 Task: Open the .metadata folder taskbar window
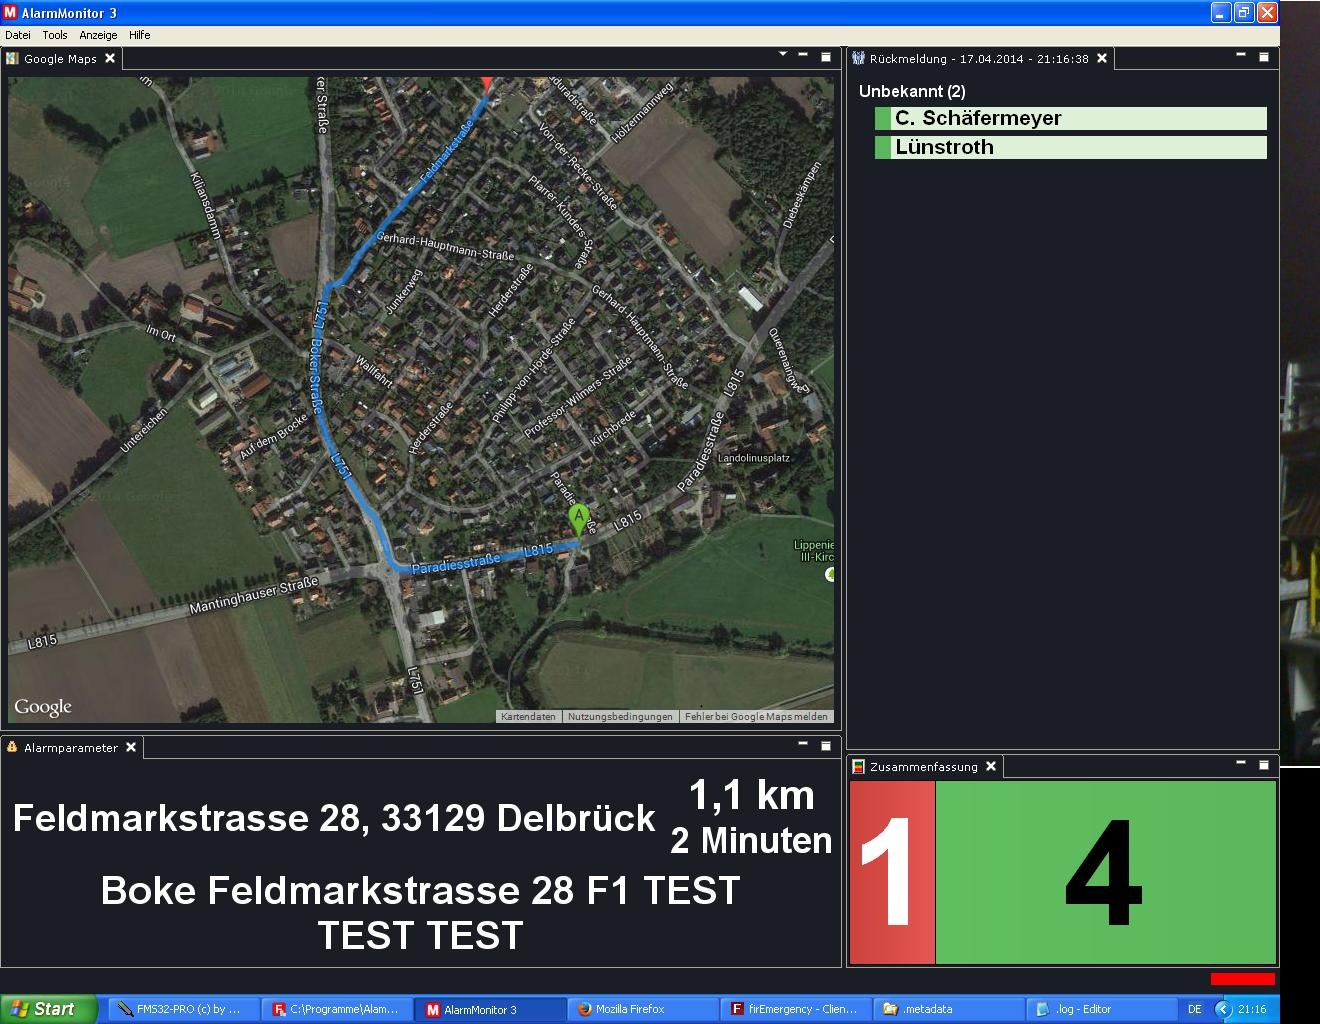pos(950,1010)
